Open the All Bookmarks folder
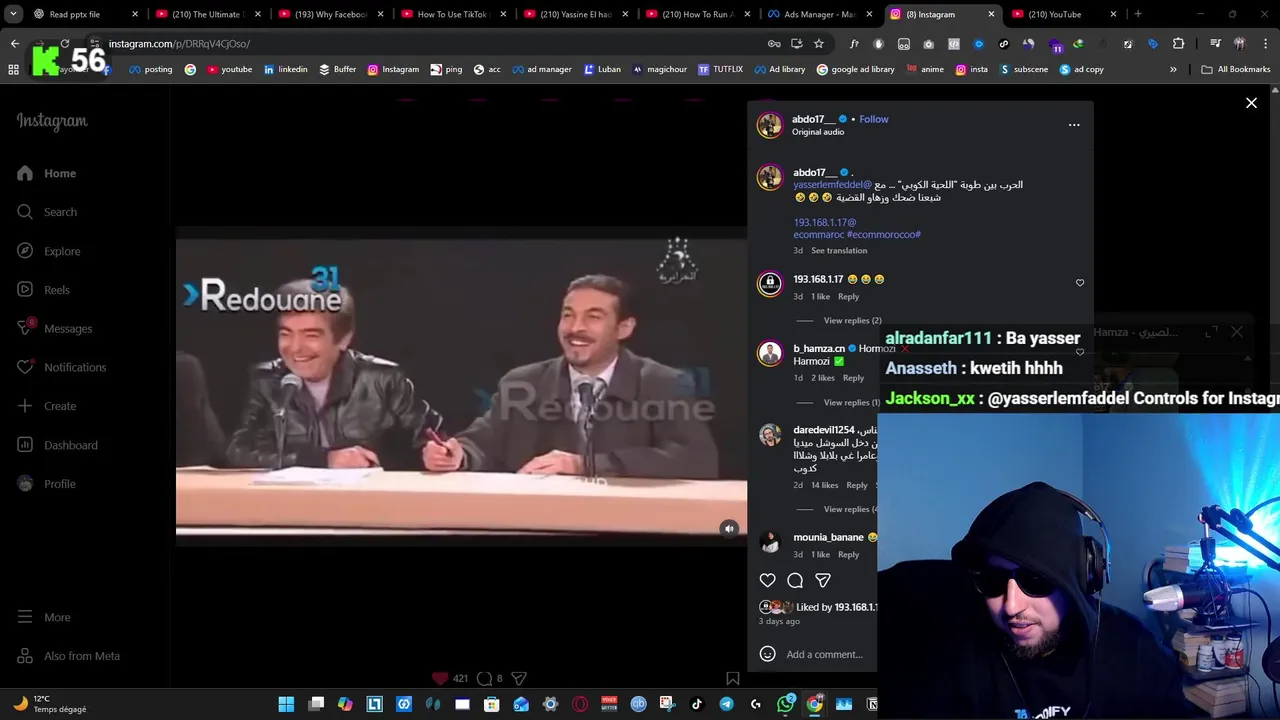1280x720 pixels. [1236, 69]
